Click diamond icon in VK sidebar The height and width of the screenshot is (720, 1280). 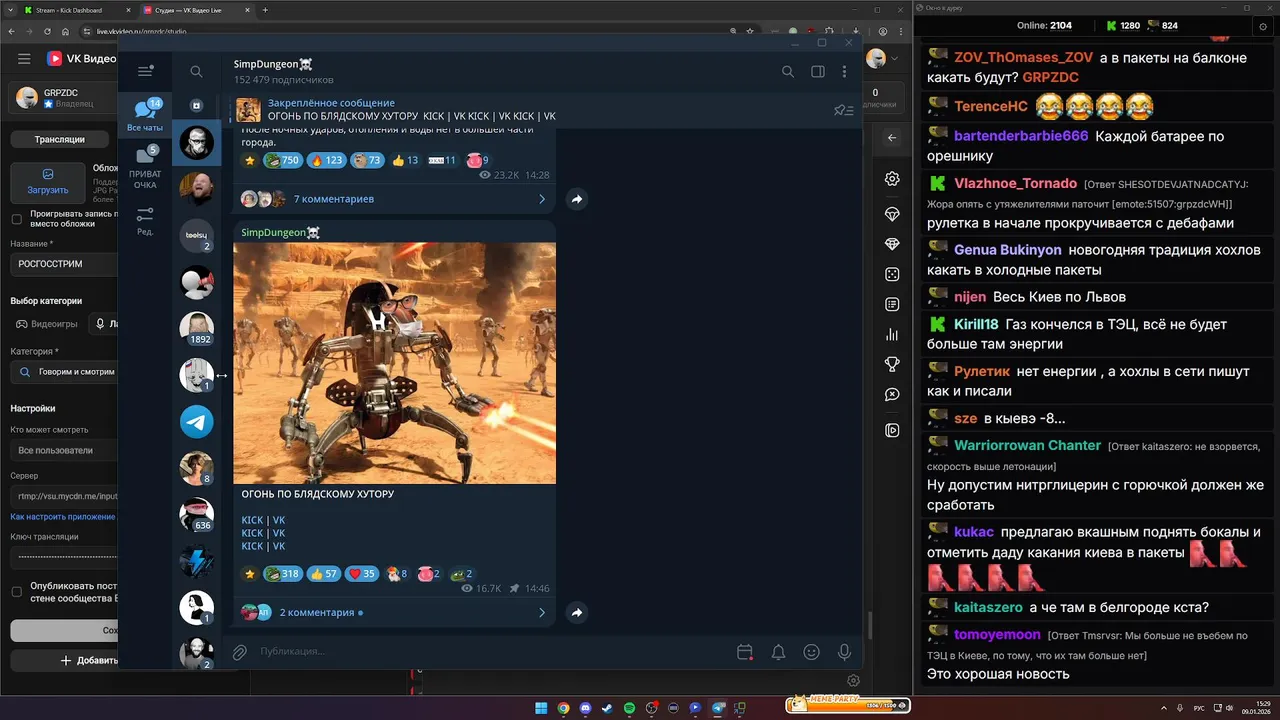[x=892, y=244]
